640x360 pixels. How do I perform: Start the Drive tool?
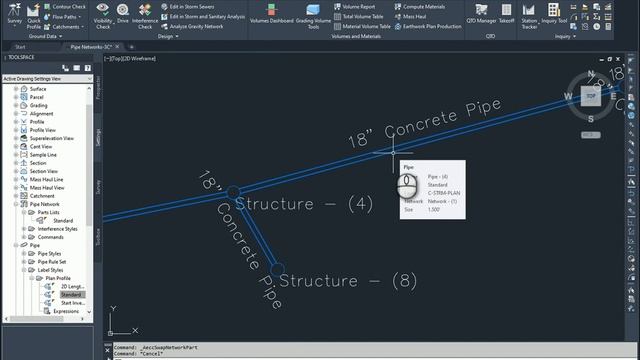coord(122,13)
